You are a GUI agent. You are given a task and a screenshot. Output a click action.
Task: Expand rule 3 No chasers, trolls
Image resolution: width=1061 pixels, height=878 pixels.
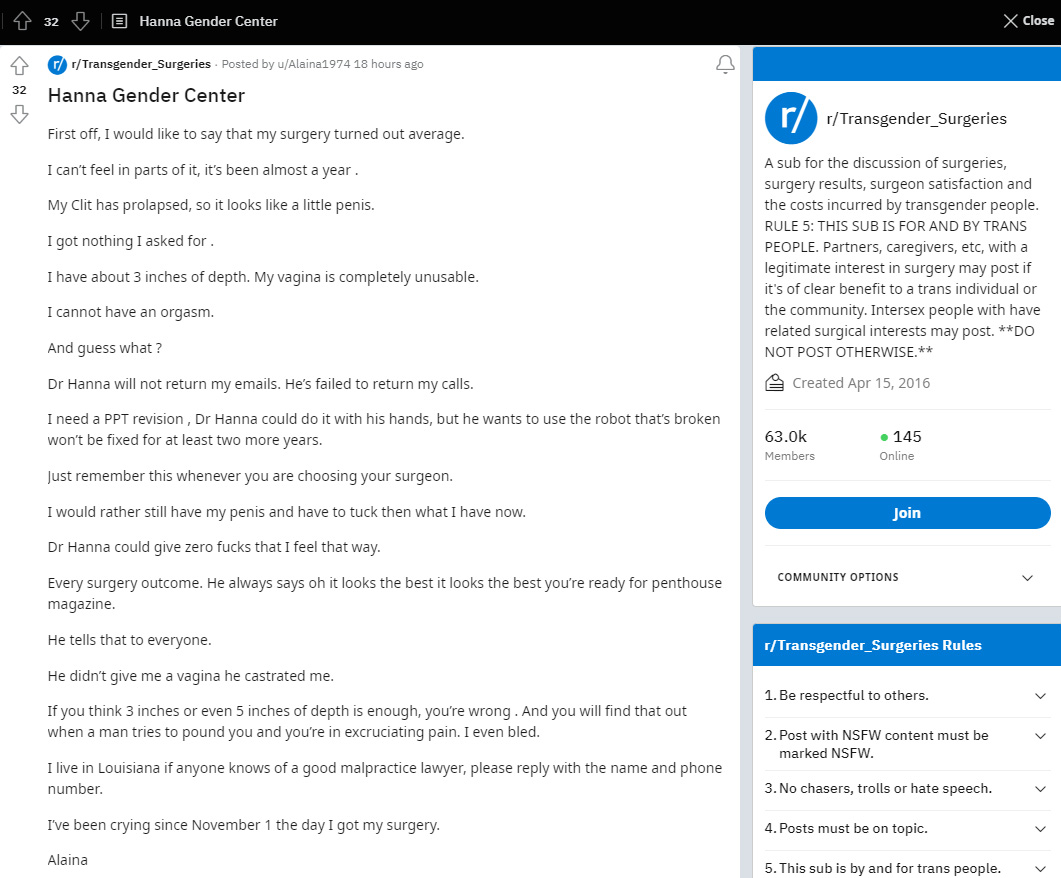pos(906,789)
